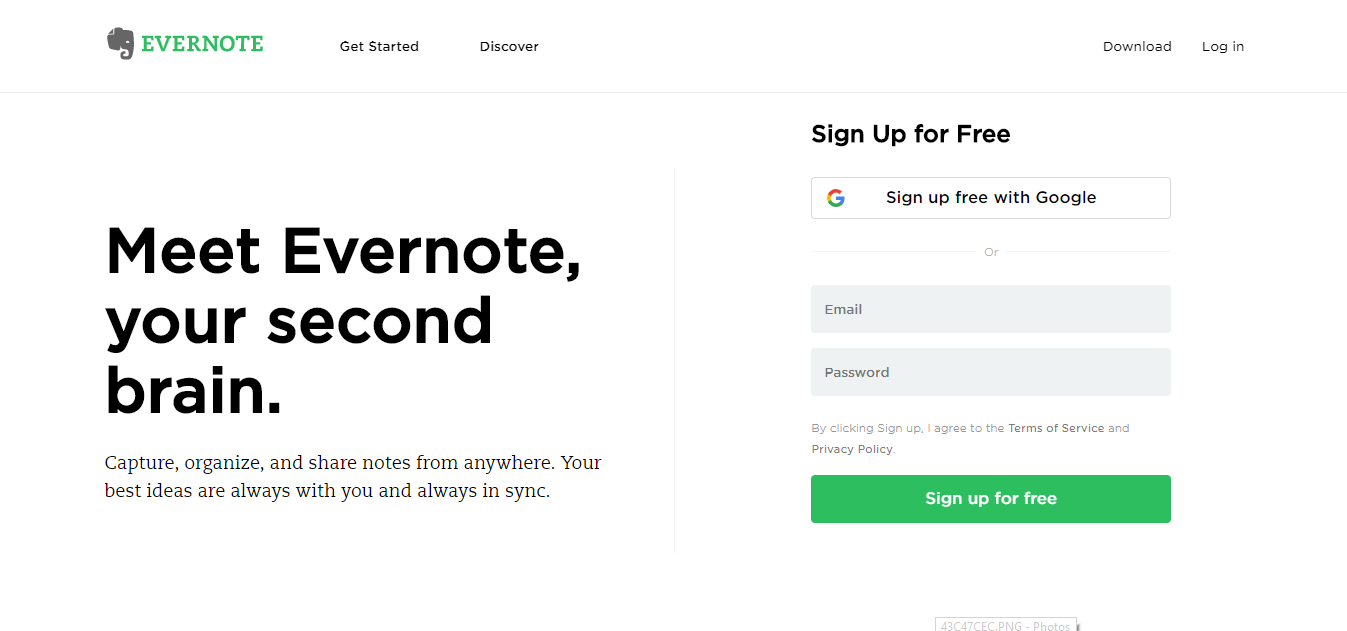
Task: Open the Privacy Policy link
Action: click(x=852, y=449)
